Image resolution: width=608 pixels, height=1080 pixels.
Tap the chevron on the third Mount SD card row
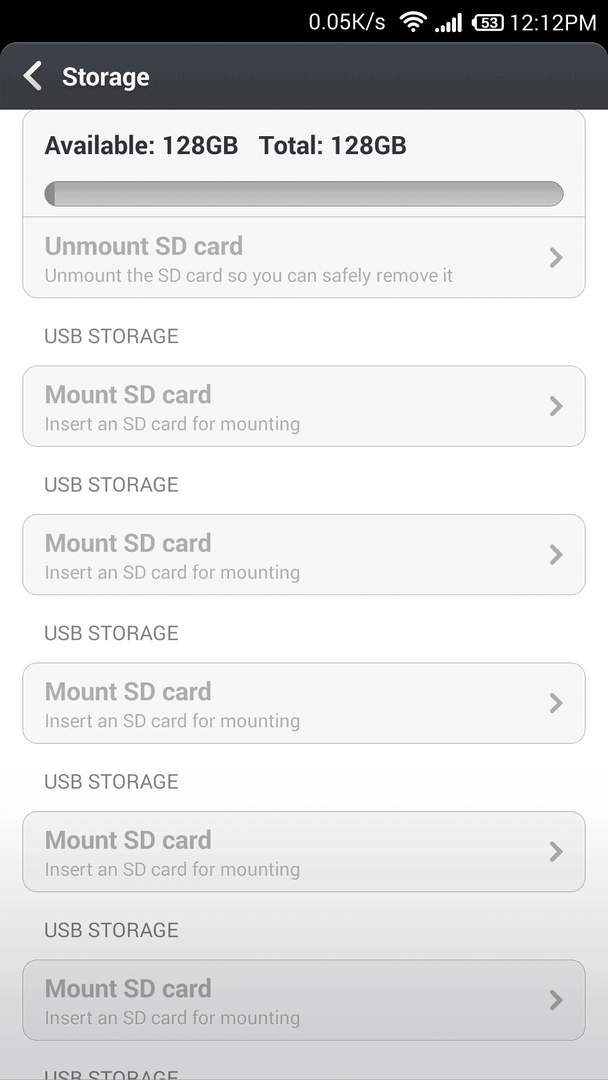tap(556, 703)
